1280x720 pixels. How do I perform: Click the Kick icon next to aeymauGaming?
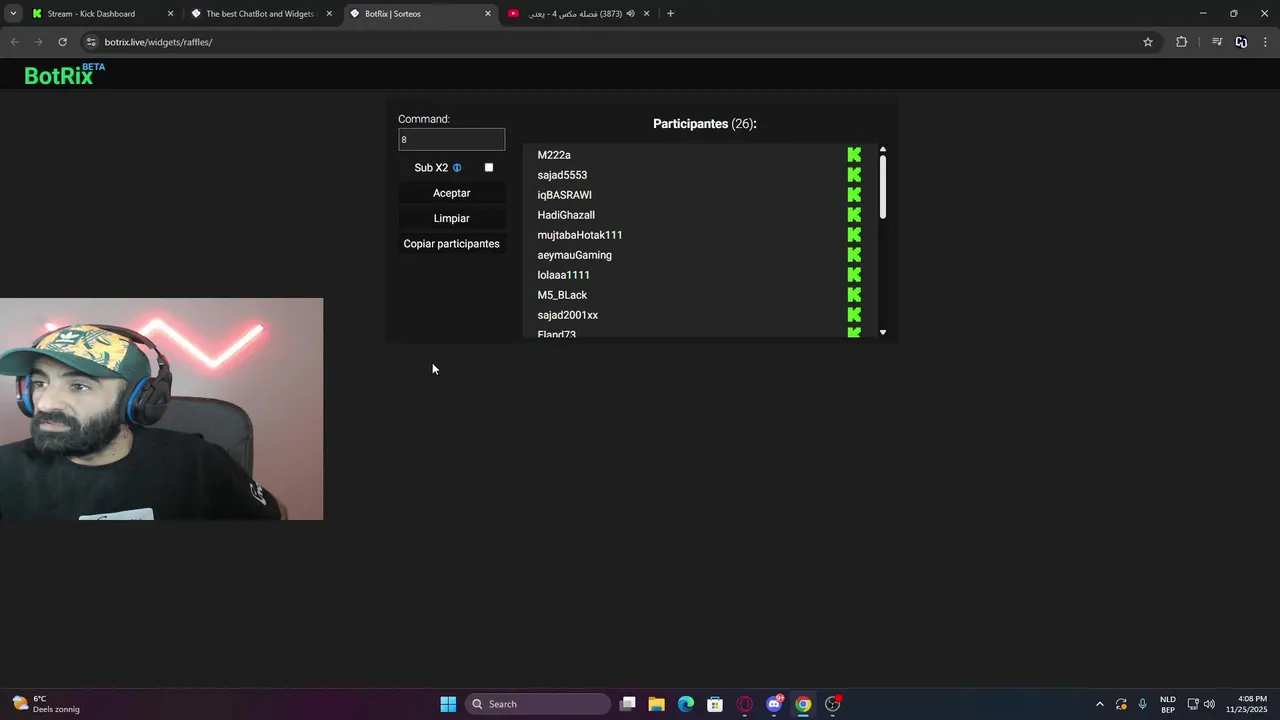pyautogui.click(x=854, y=255)
